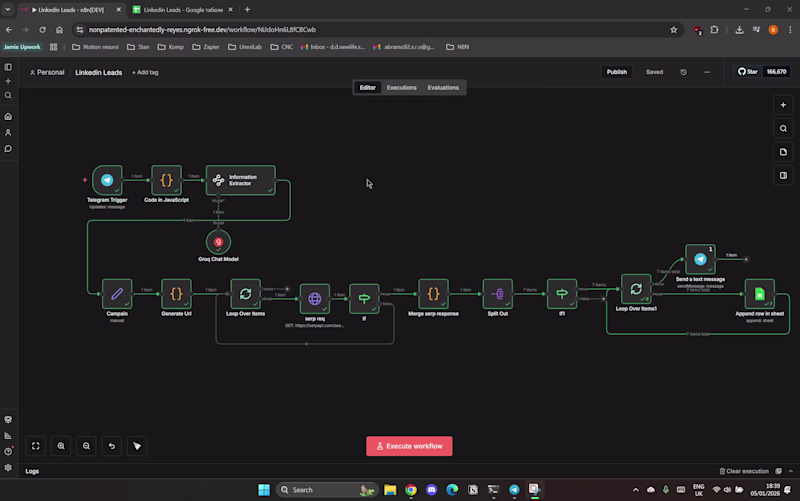Open the If1 node
800x501 pixels.
[562, 294]
